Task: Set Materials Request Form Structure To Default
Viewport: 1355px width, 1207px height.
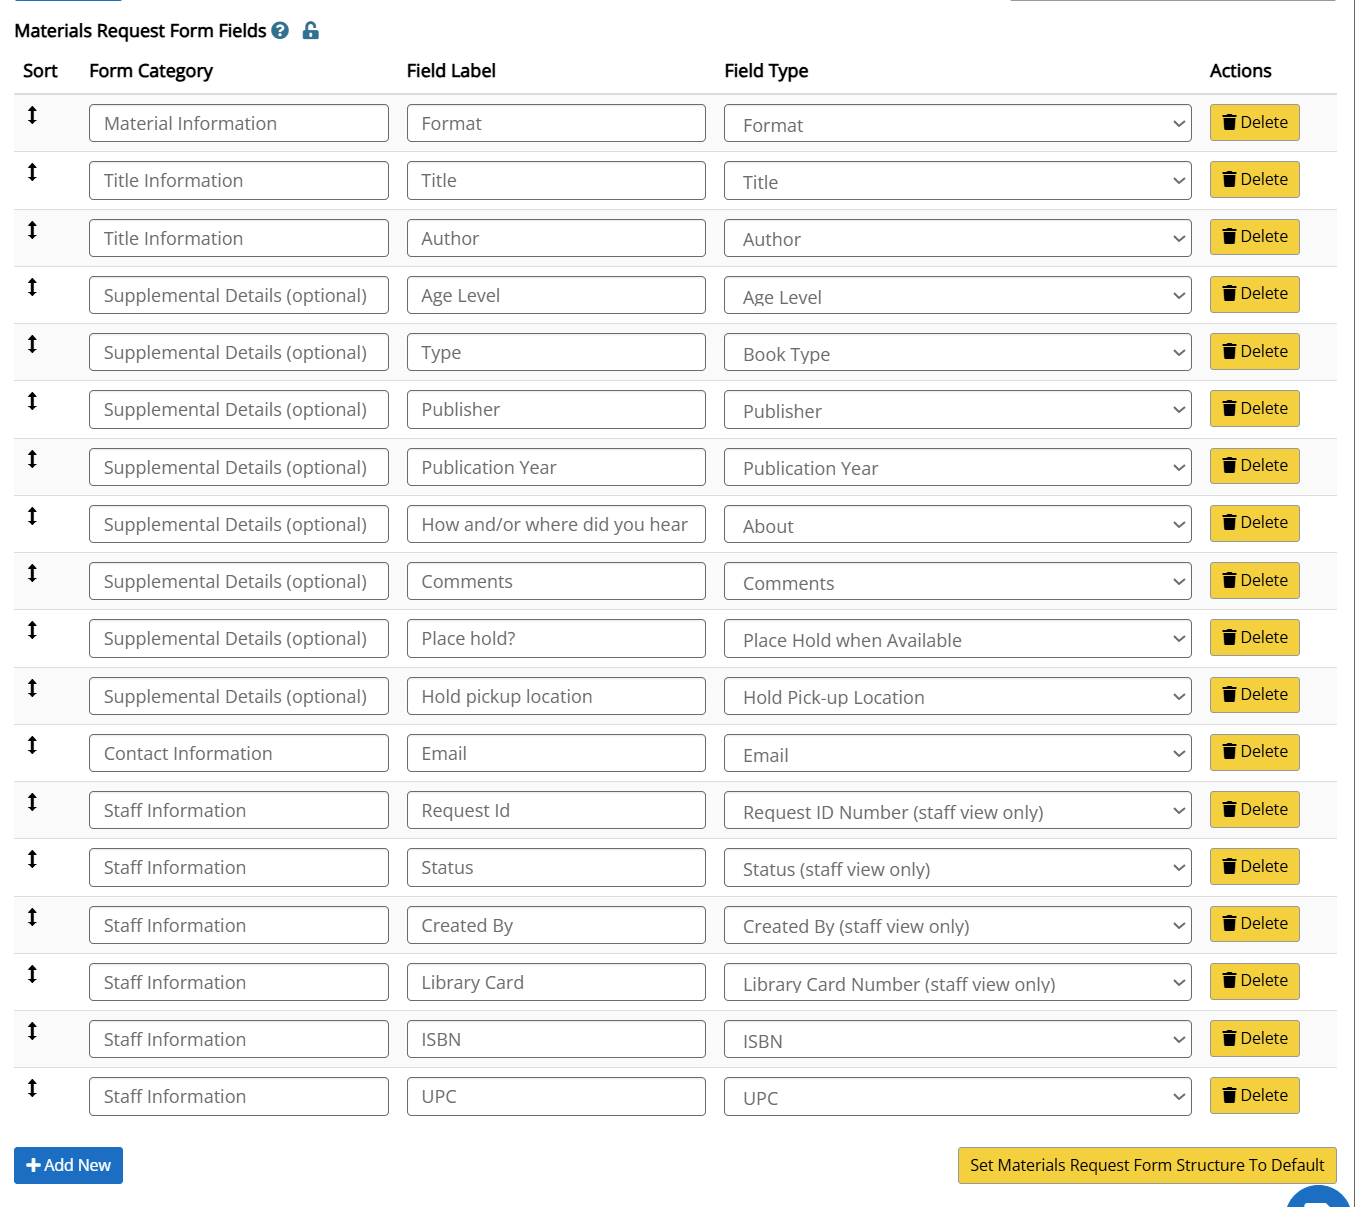Action: tap(1146, 1166)
